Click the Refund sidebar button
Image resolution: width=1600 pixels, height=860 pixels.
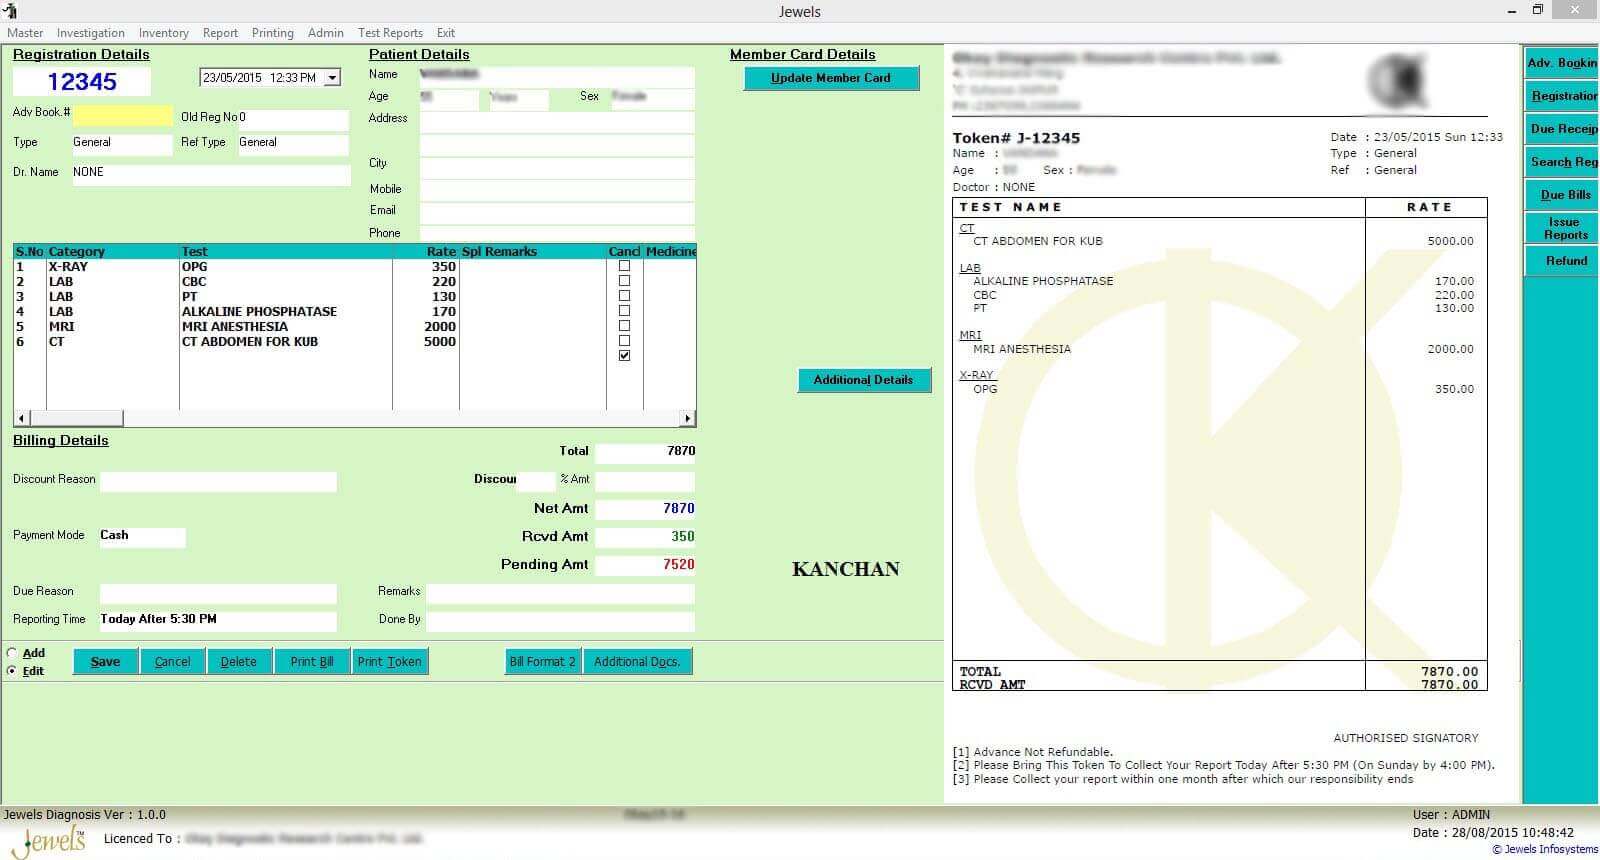pos(1564,261)
